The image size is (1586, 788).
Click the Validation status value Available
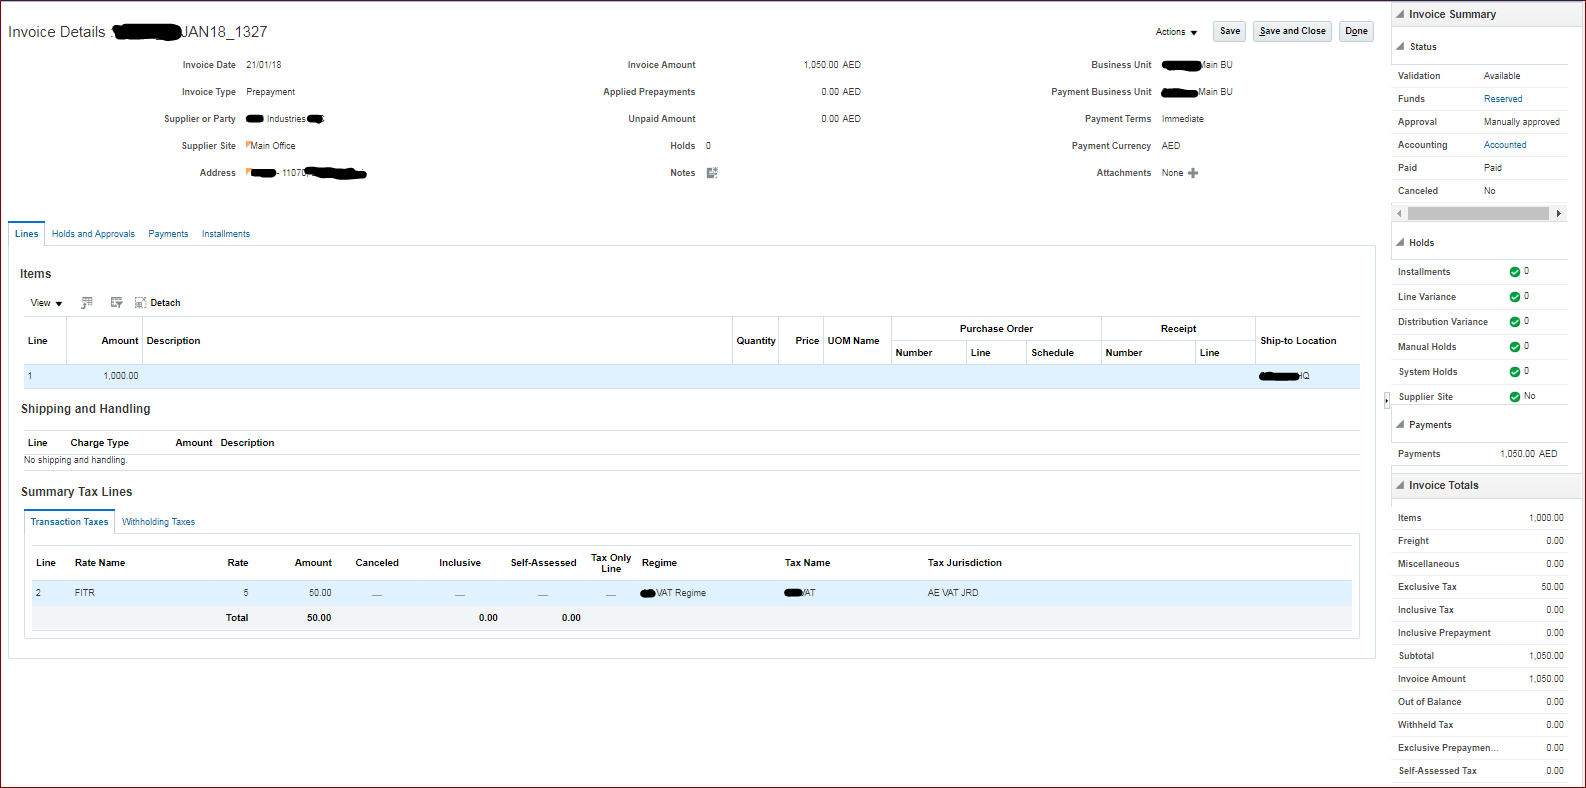(1502, 76)
